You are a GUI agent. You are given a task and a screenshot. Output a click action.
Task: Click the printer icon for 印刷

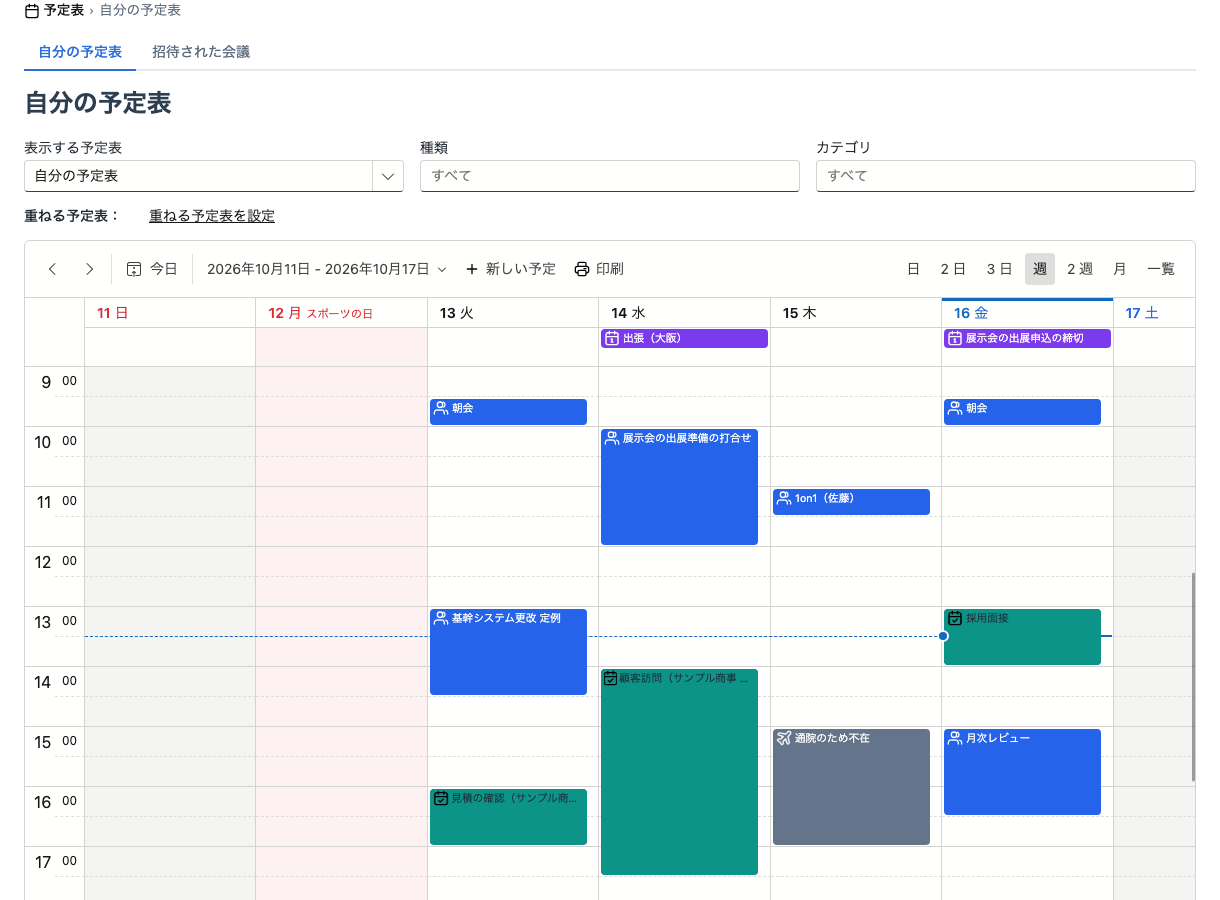(582, 269)
